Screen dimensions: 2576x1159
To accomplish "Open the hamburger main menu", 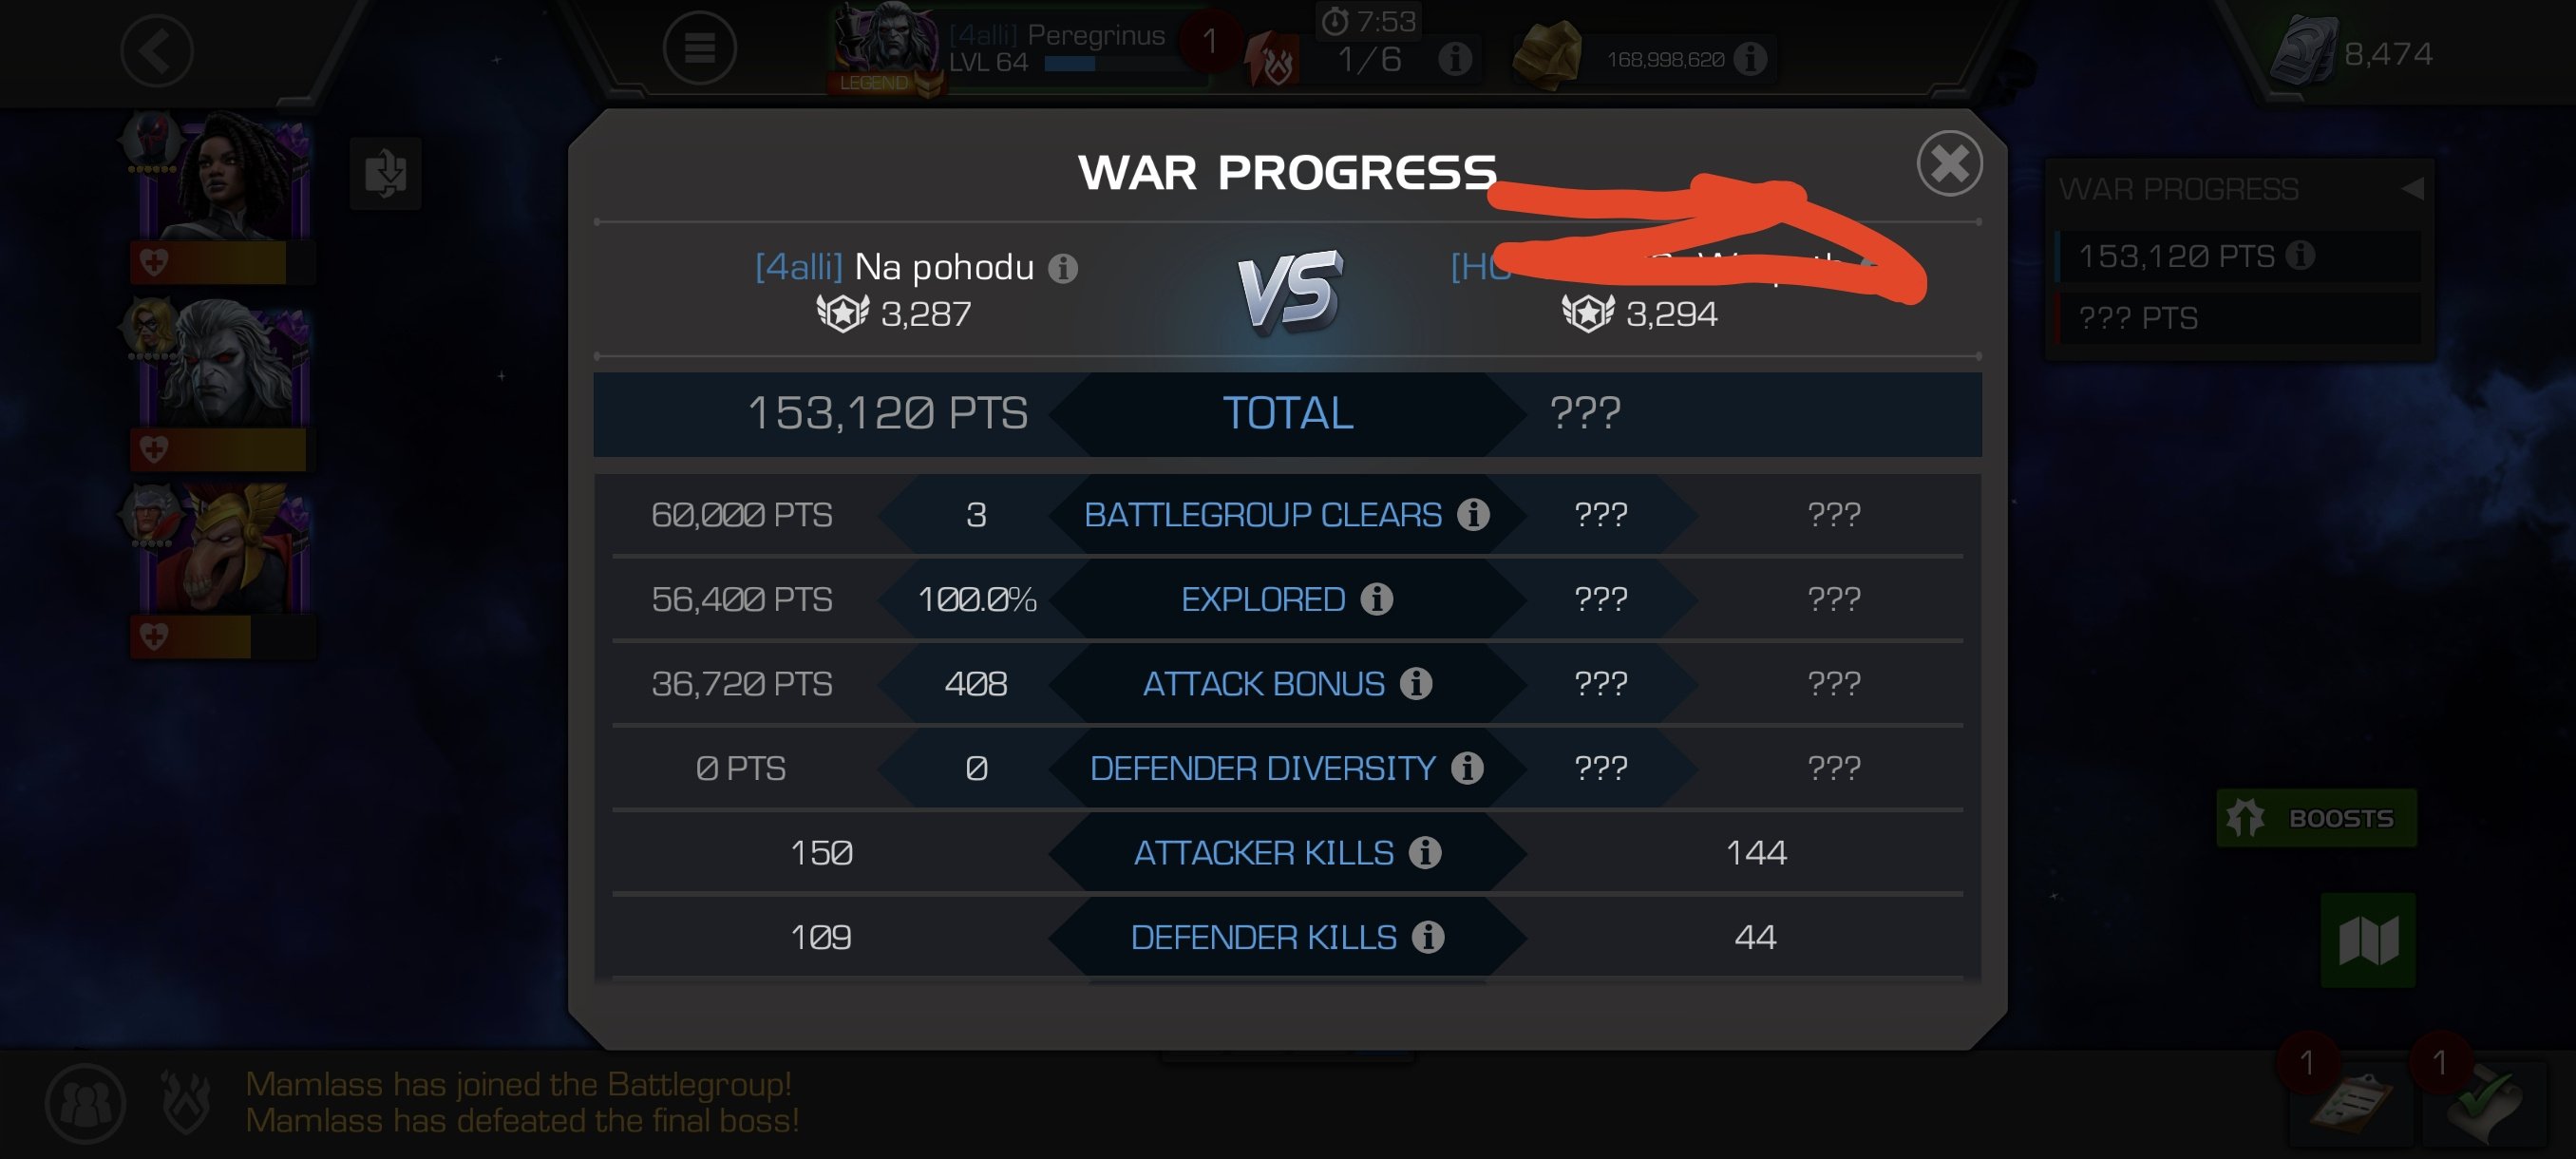I will 699,48.
